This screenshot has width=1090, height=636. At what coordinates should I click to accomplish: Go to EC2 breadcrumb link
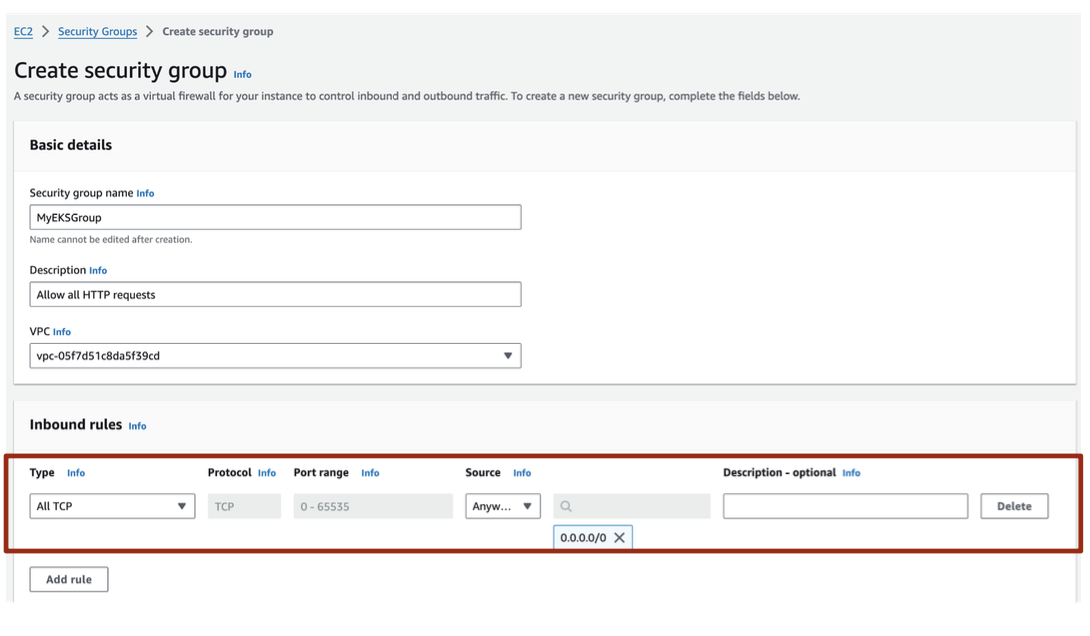coord(23,32)
